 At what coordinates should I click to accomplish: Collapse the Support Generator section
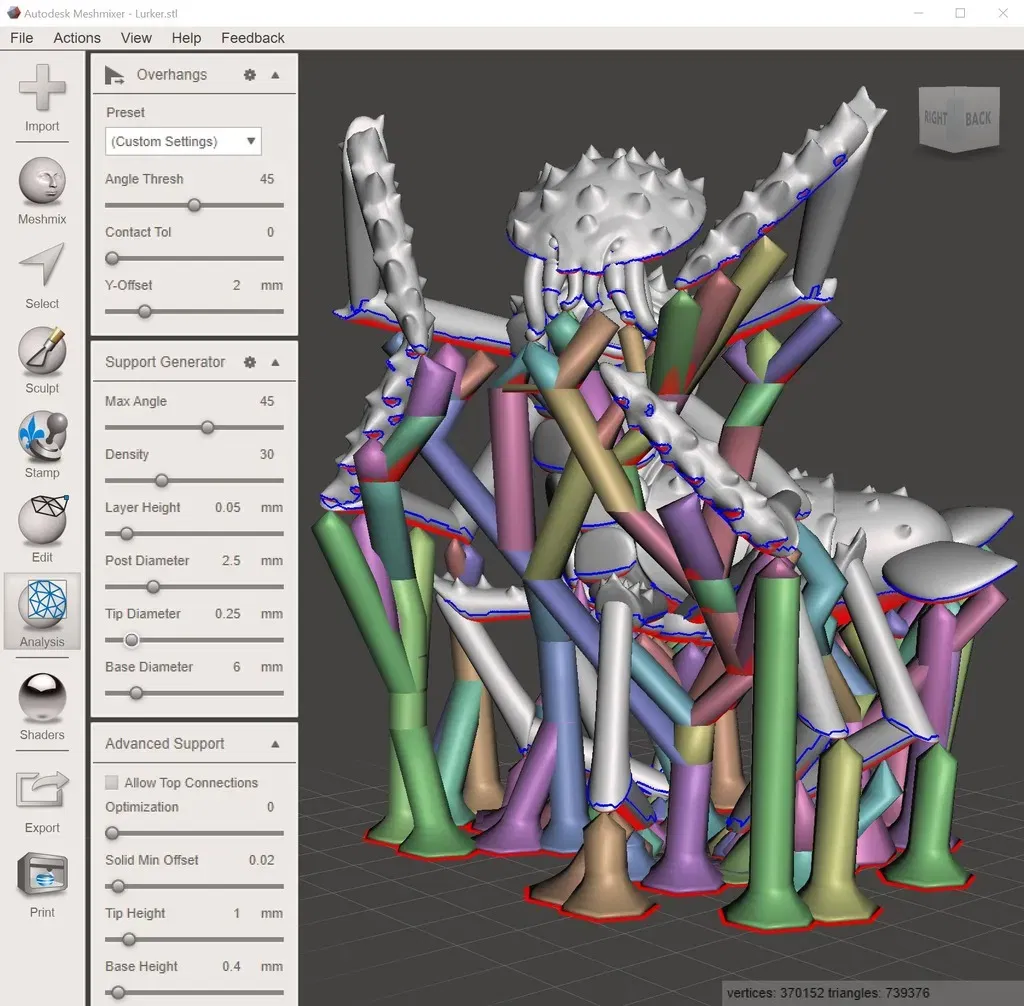click(x=275, y=362)
